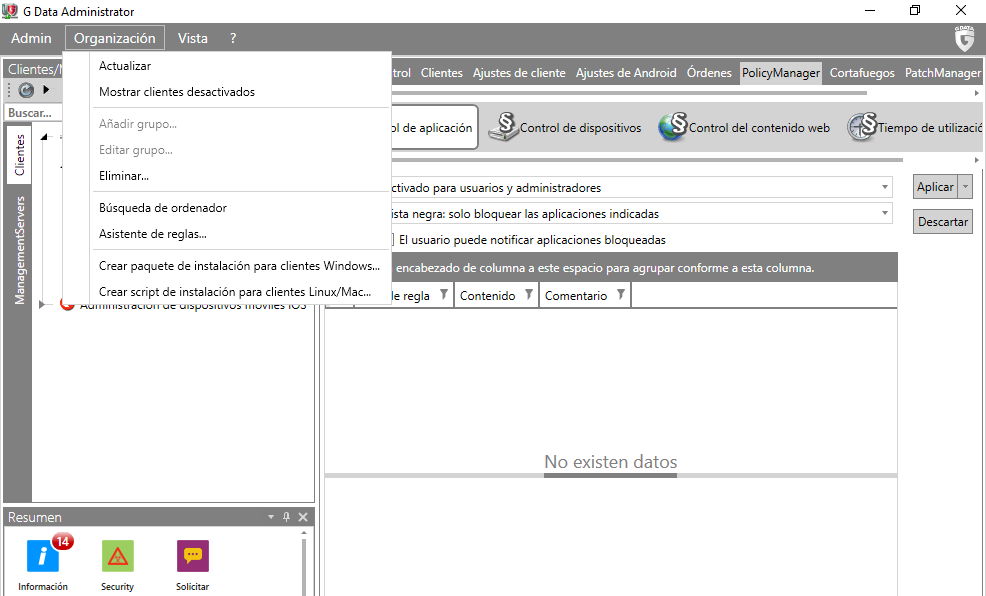Toggle 'El usuario puede notificar aplicaciones bloqueadas' checkbox

pos(392,240)
